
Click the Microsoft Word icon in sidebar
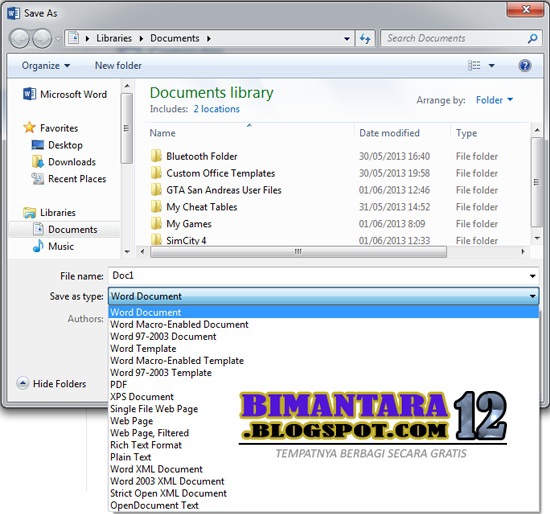[x=29, y=94]
